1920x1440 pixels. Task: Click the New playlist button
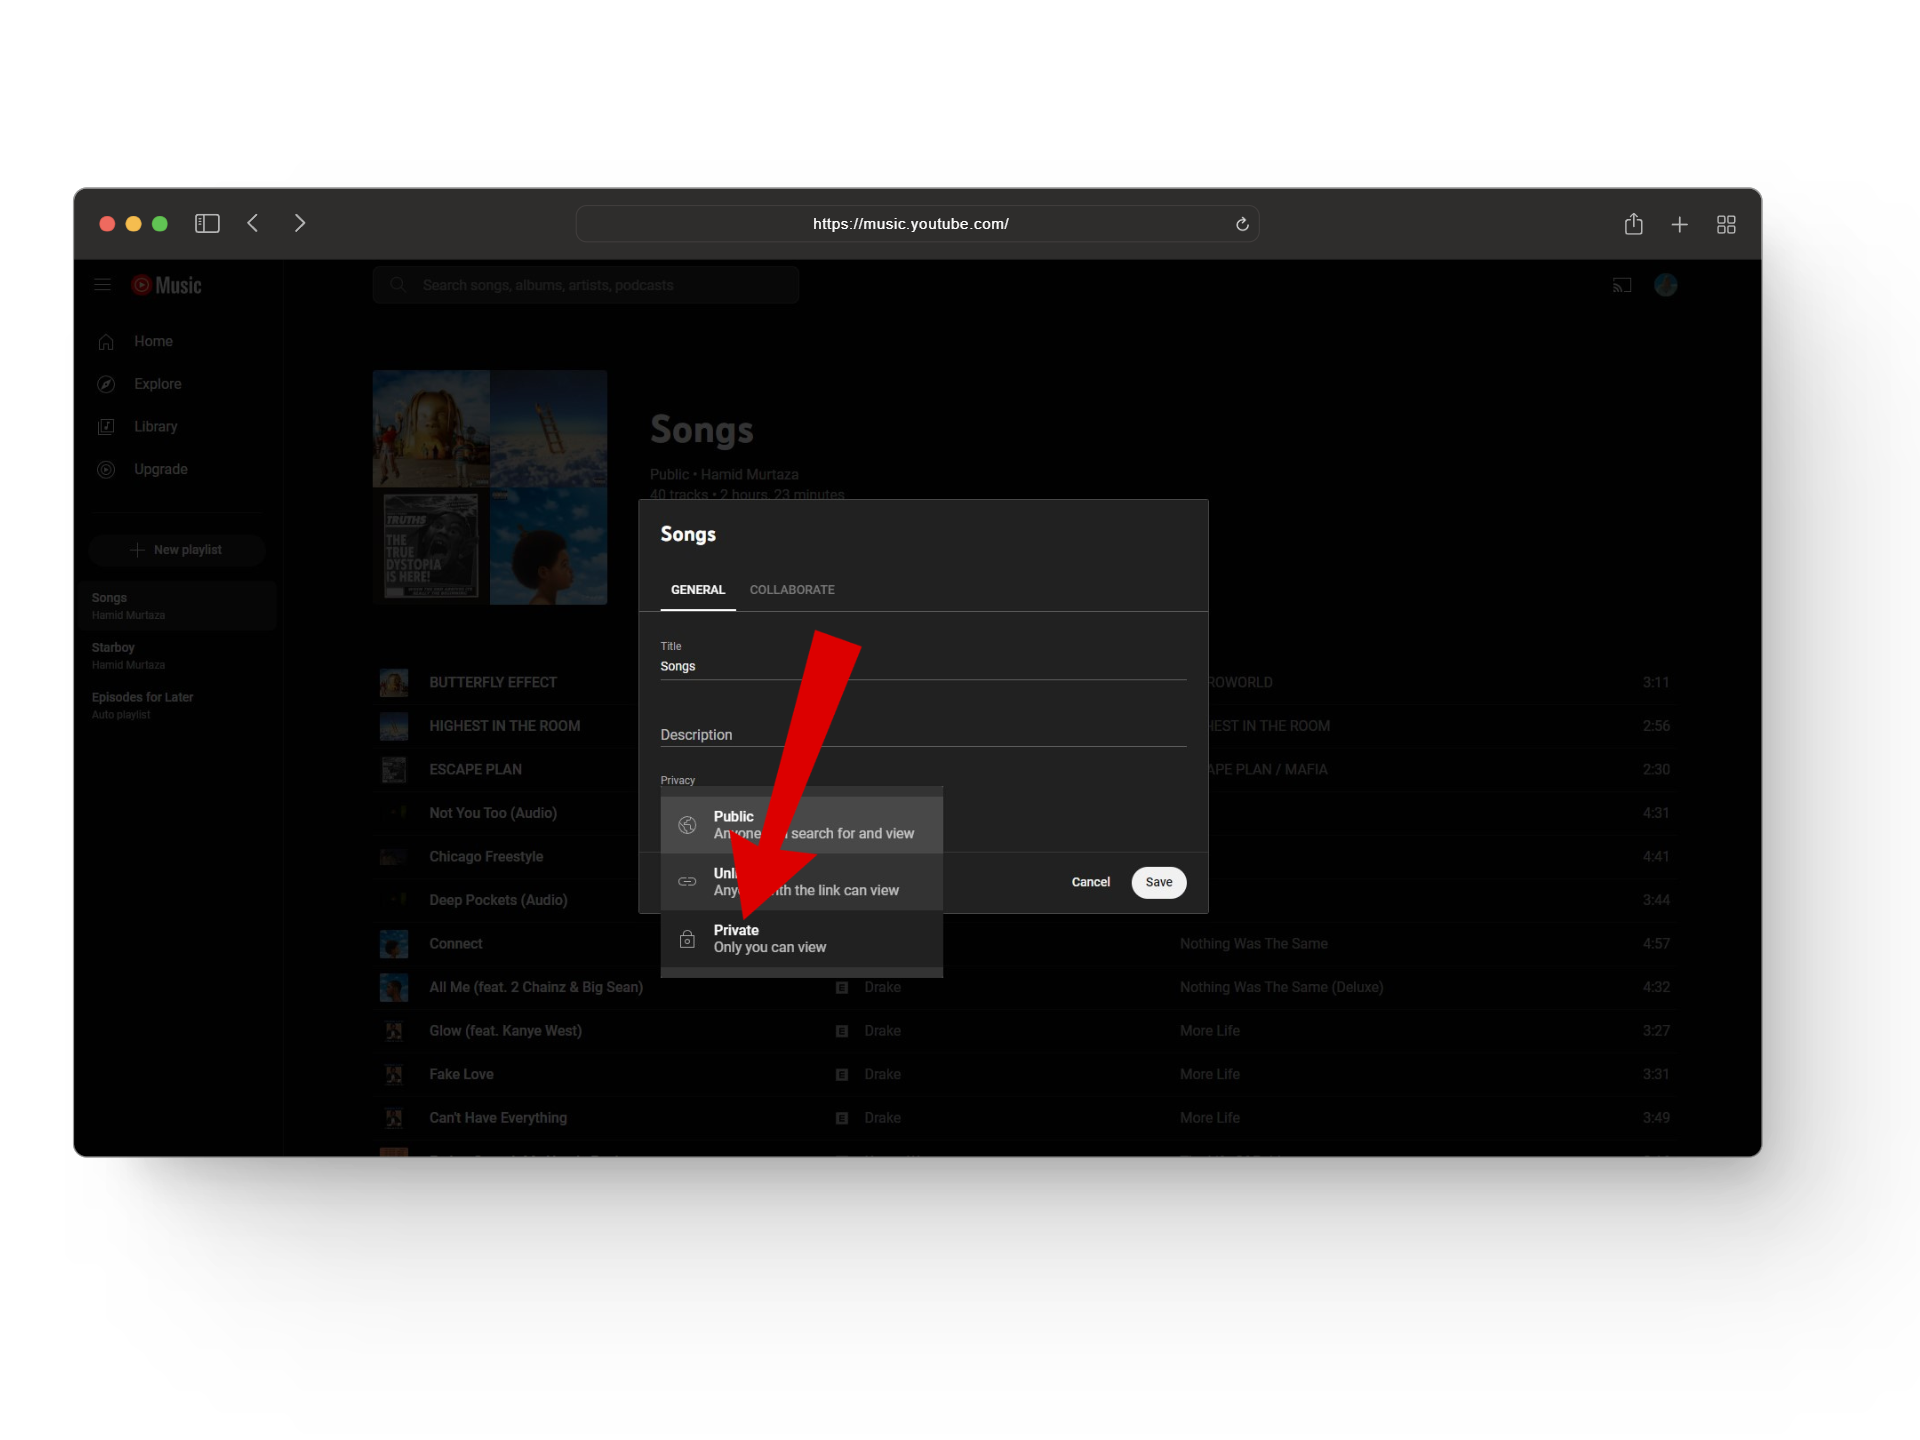(176, 550)
